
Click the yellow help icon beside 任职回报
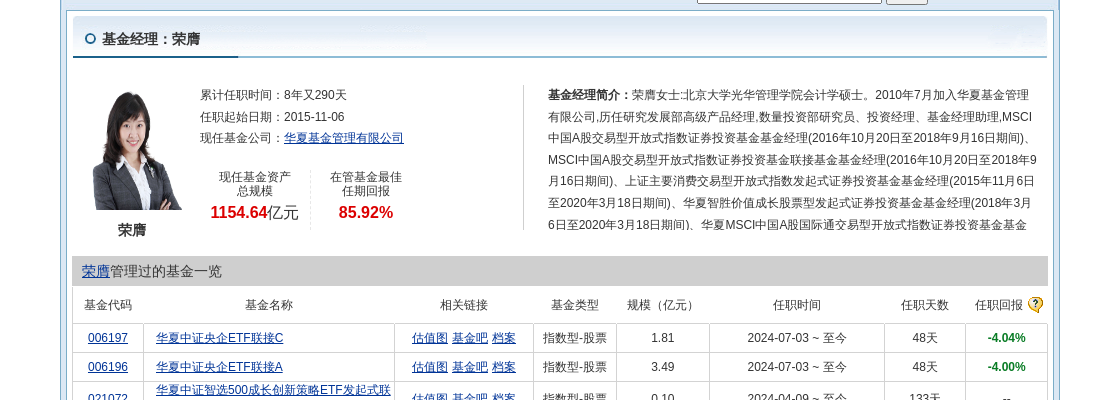[x=1035, y=305]
